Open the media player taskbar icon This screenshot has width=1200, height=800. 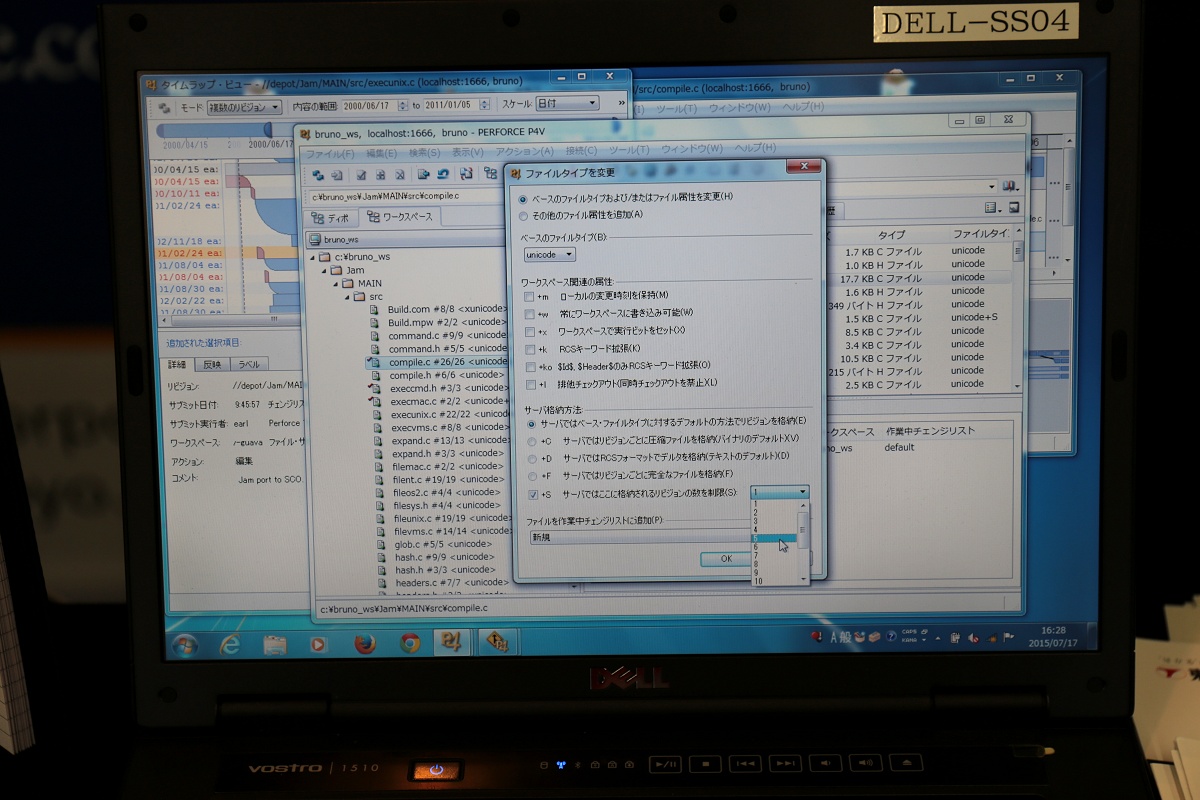click(319, 645)
